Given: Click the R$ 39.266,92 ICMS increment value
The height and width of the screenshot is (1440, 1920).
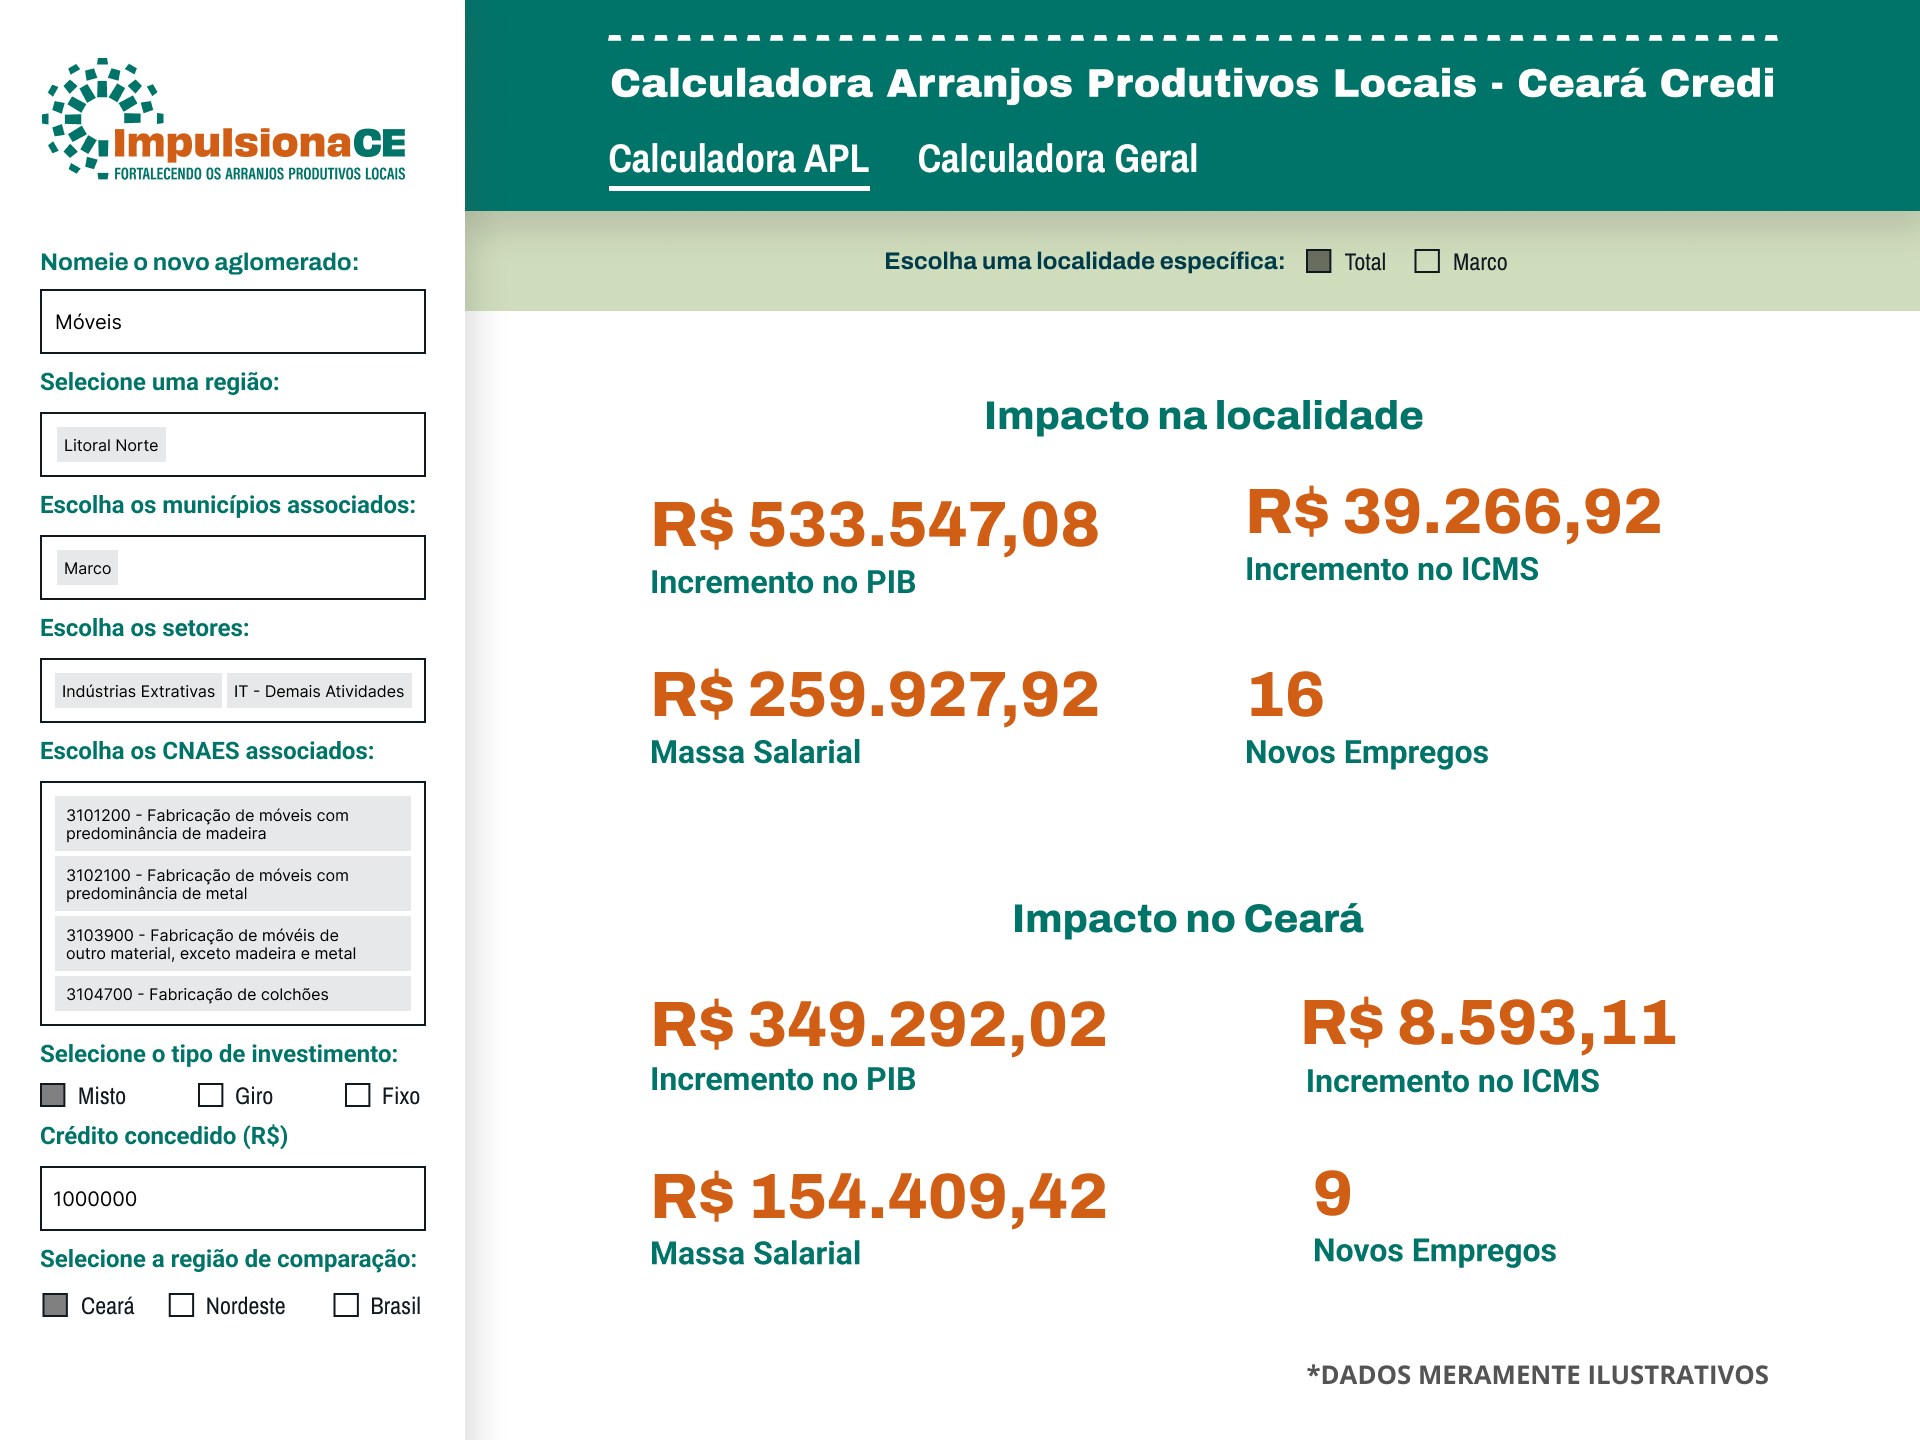Looking at the screenshot, I should (1454, 512).
